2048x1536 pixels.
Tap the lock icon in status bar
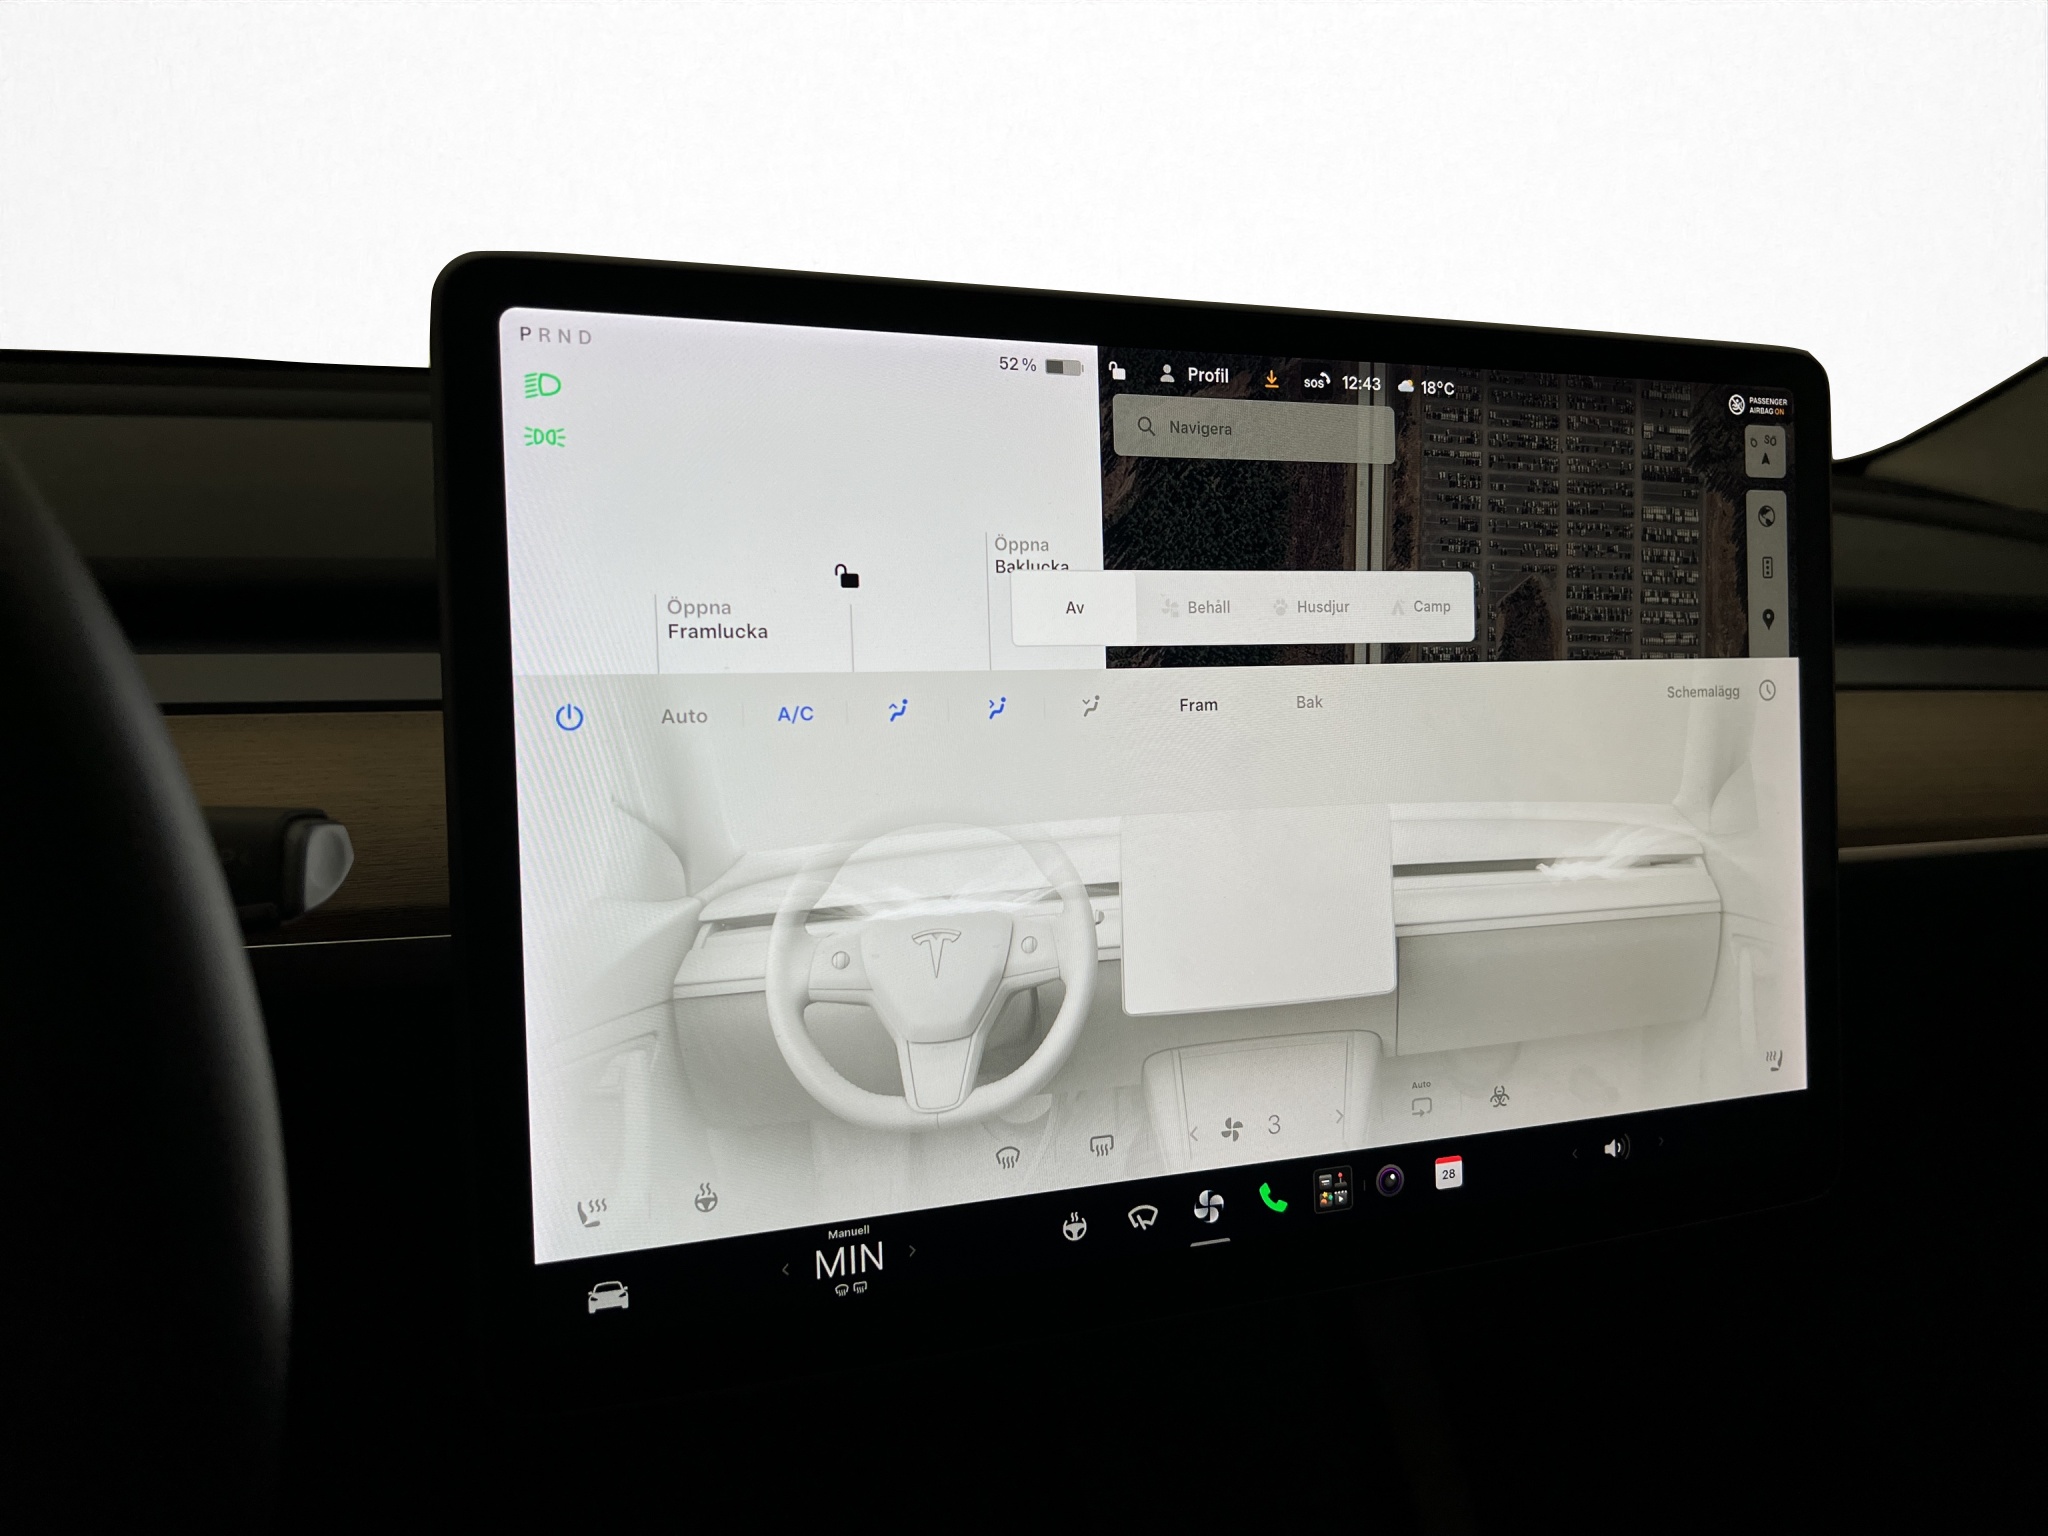coord(1118,371)
